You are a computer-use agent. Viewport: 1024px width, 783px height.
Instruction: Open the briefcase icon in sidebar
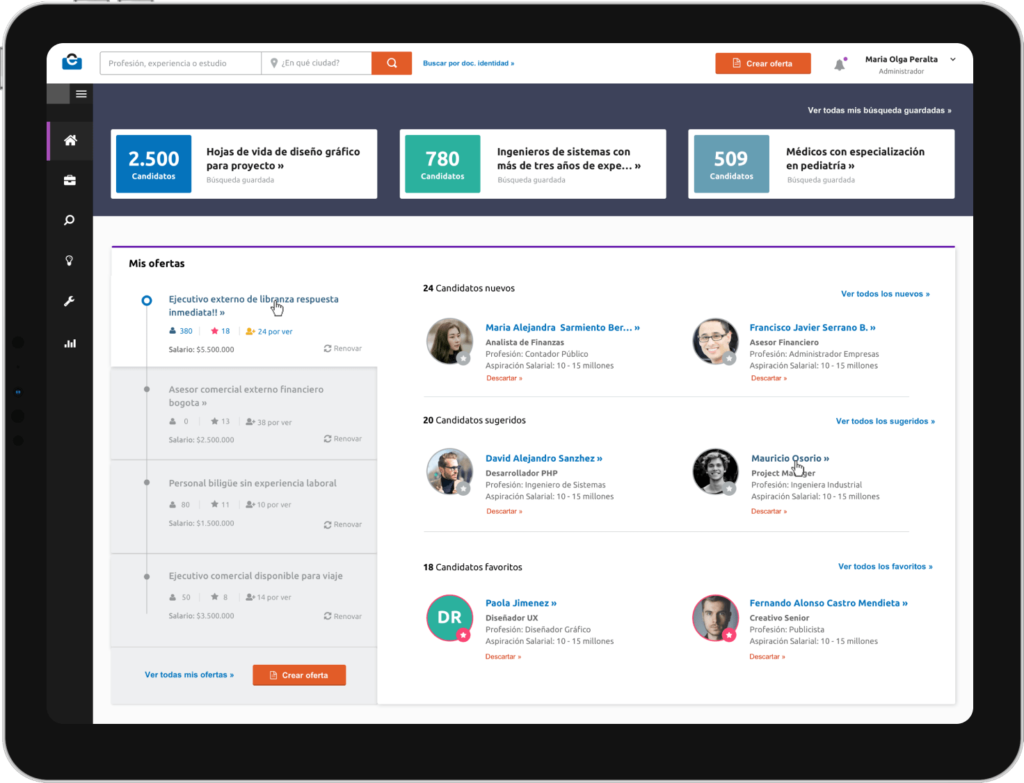70,181
